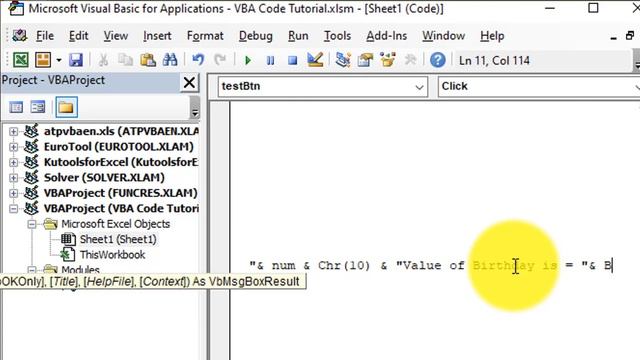Open the Tools menu
Viewport: 640px width, 360px height.
coord(337,36)
